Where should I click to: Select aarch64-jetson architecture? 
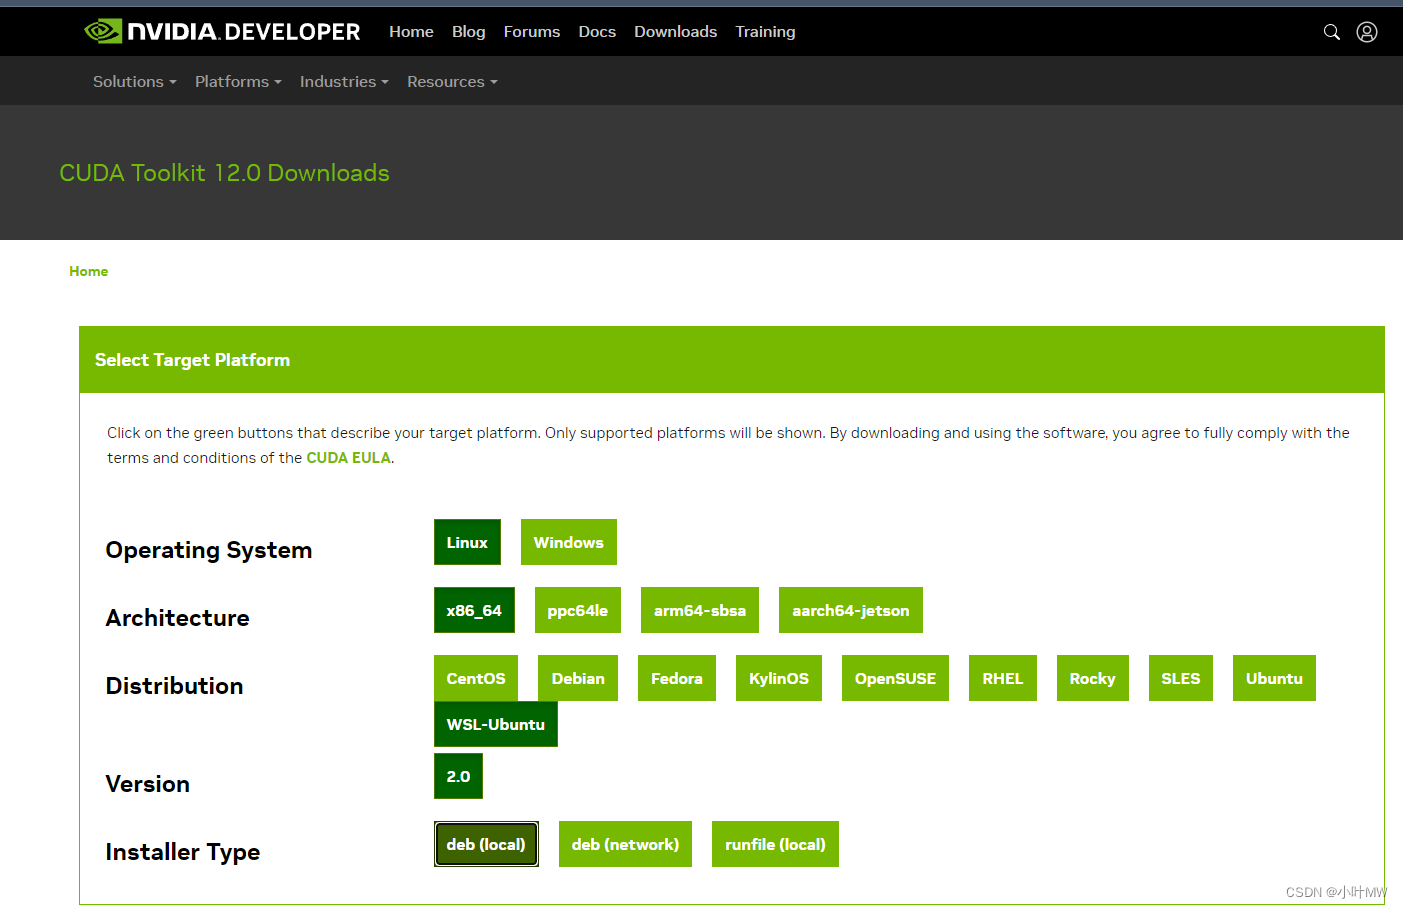[851, 610]
